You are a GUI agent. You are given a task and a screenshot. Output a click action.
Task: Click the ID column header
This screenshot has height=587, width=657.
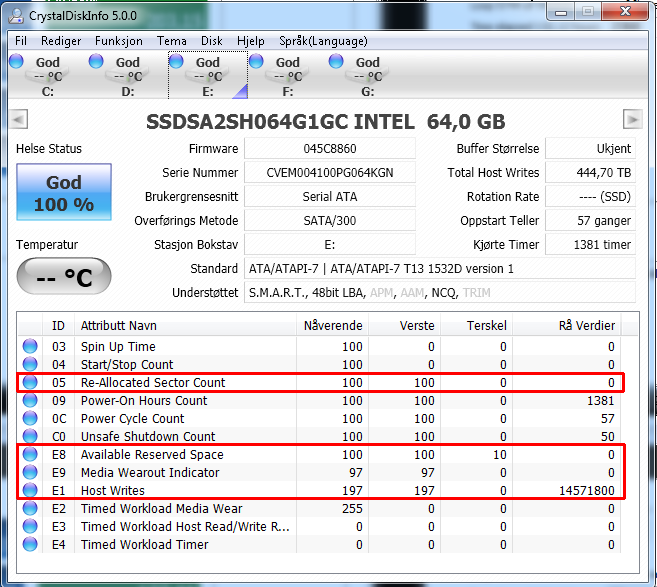point(58,326)
